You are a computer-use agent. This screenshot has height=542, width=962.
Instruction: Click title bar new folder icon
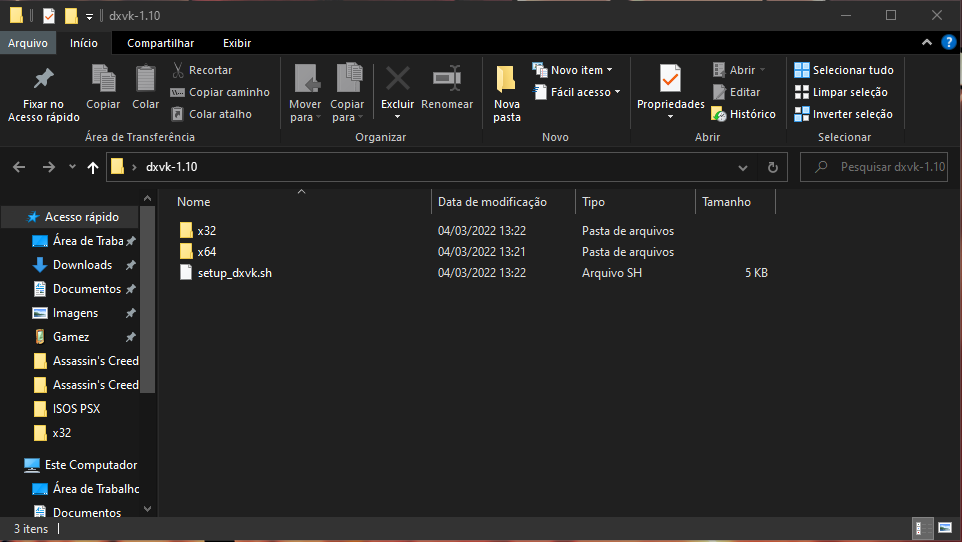click(x=71, y=15)
